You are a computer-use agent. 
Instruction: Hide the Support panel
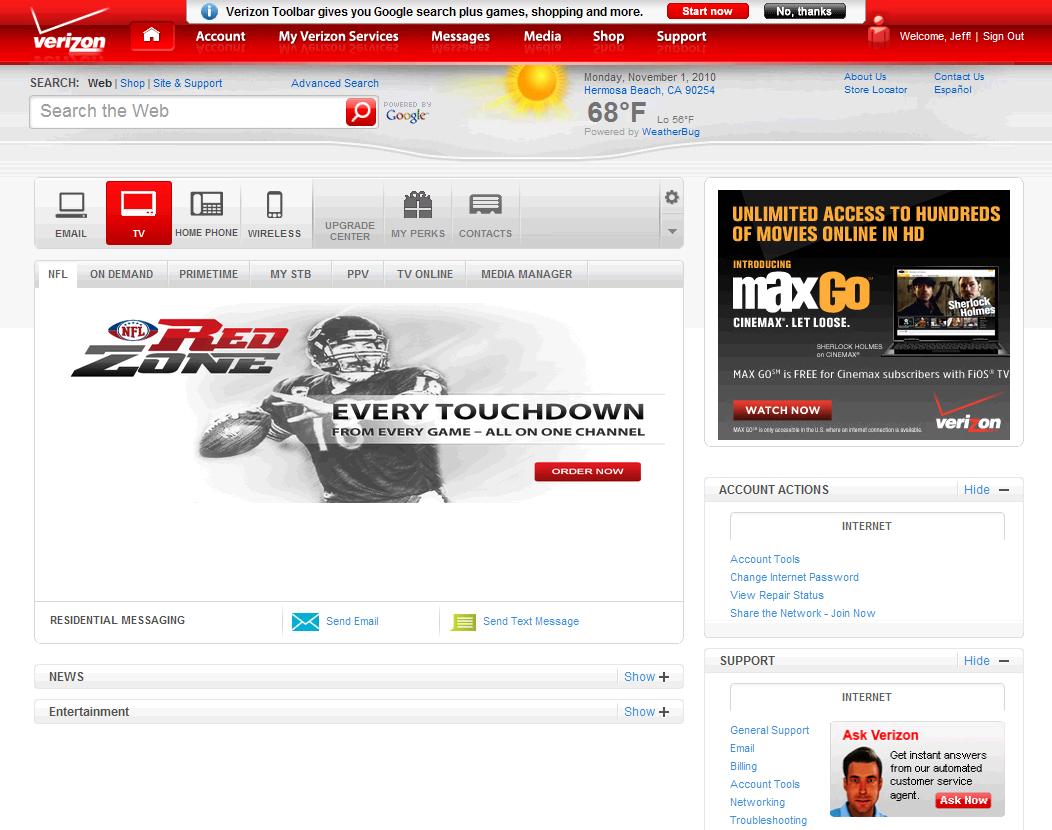tap(986, 661)
